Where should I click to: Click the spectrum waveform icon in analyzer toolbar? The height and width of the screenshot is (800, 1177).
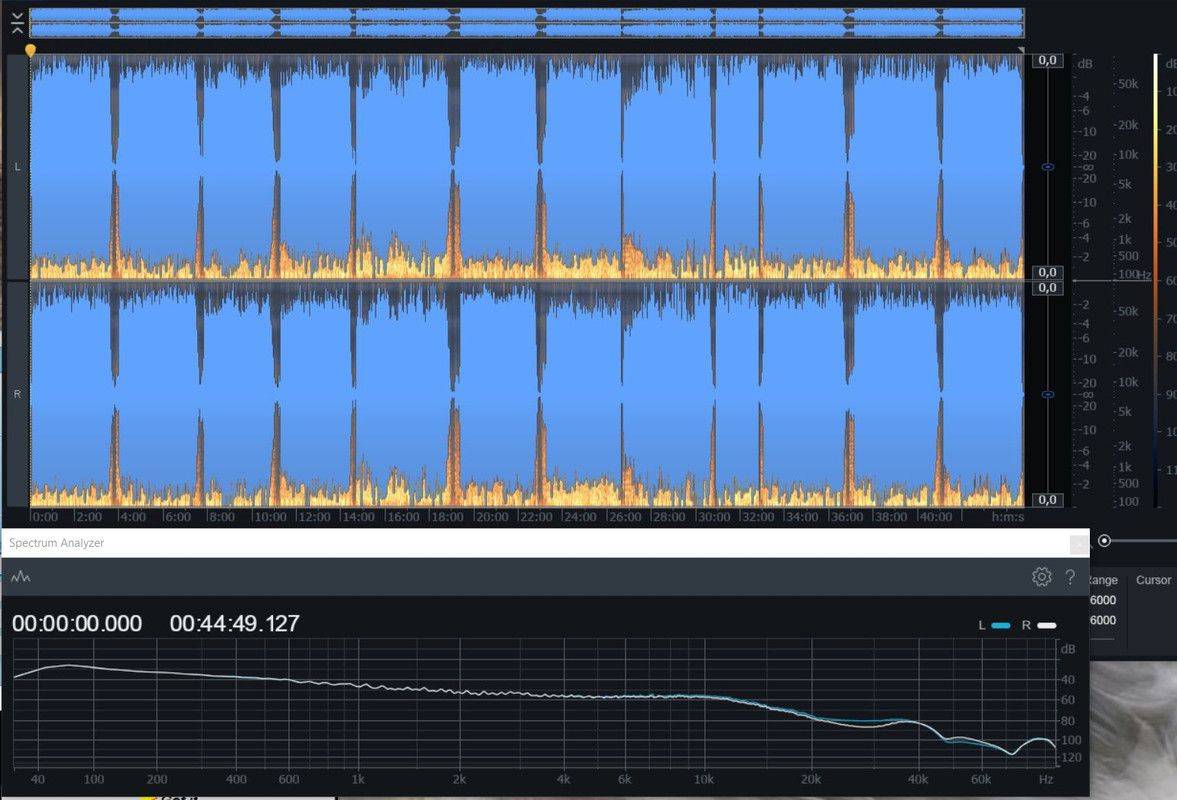click(21, 576)
